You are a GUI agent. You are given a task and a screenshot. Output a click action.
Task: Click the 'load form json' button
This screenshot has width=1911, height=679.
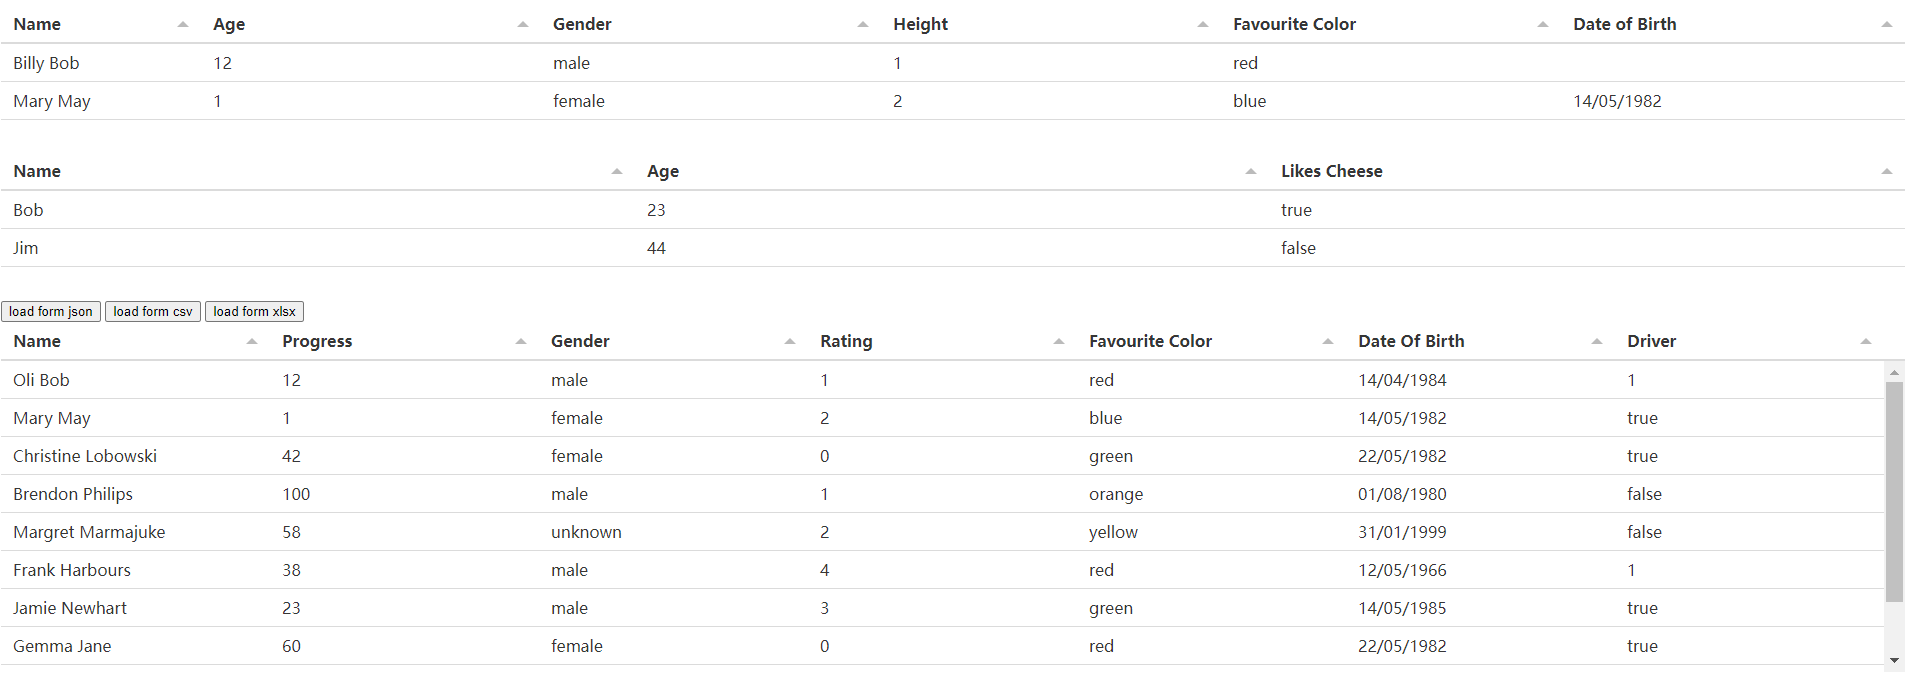click(x=51, y=312)
